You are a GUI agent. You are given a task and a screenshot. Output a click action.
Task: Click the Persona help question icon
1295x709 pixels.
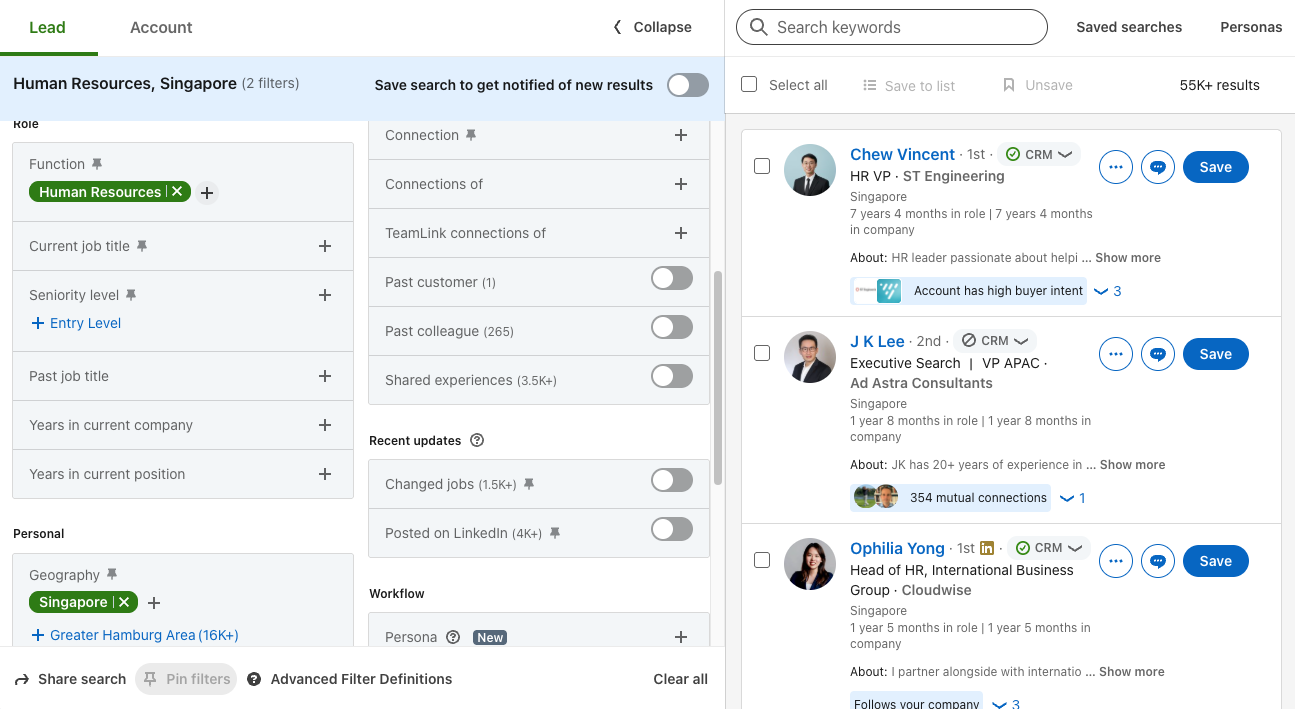[x=453, y=637]
